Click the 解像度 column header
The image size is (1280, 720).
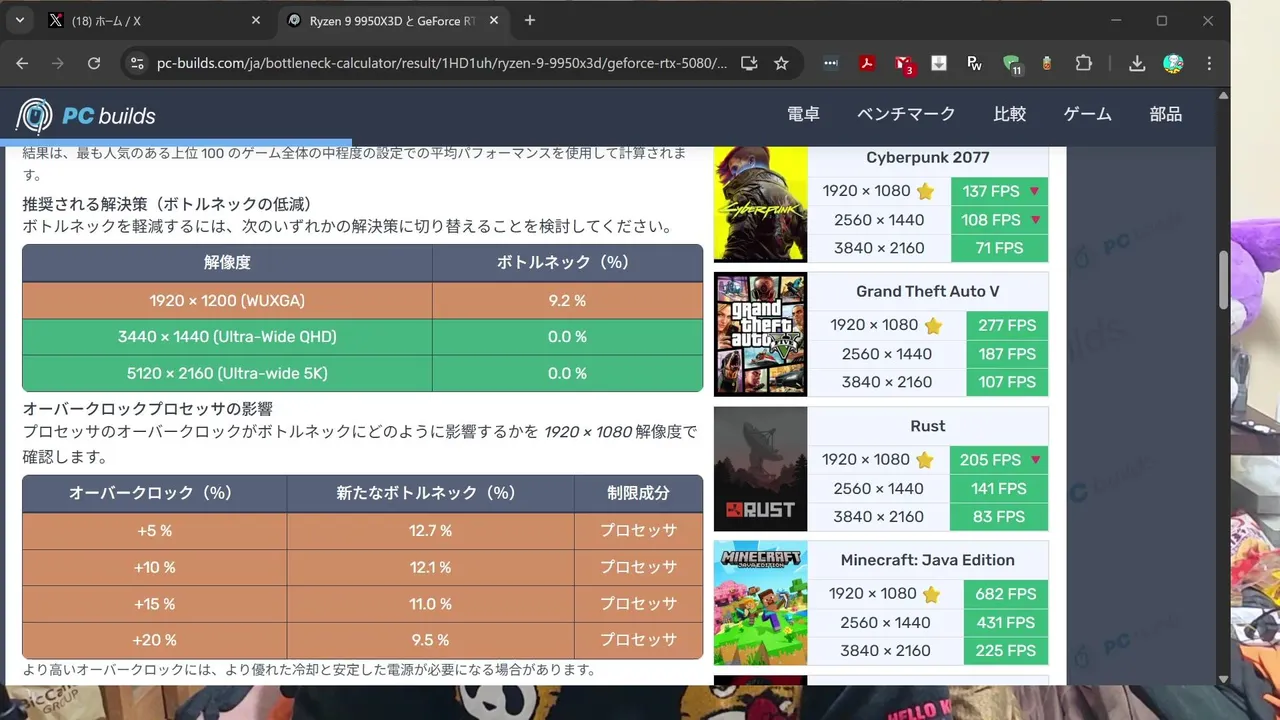tap(227, 263)
